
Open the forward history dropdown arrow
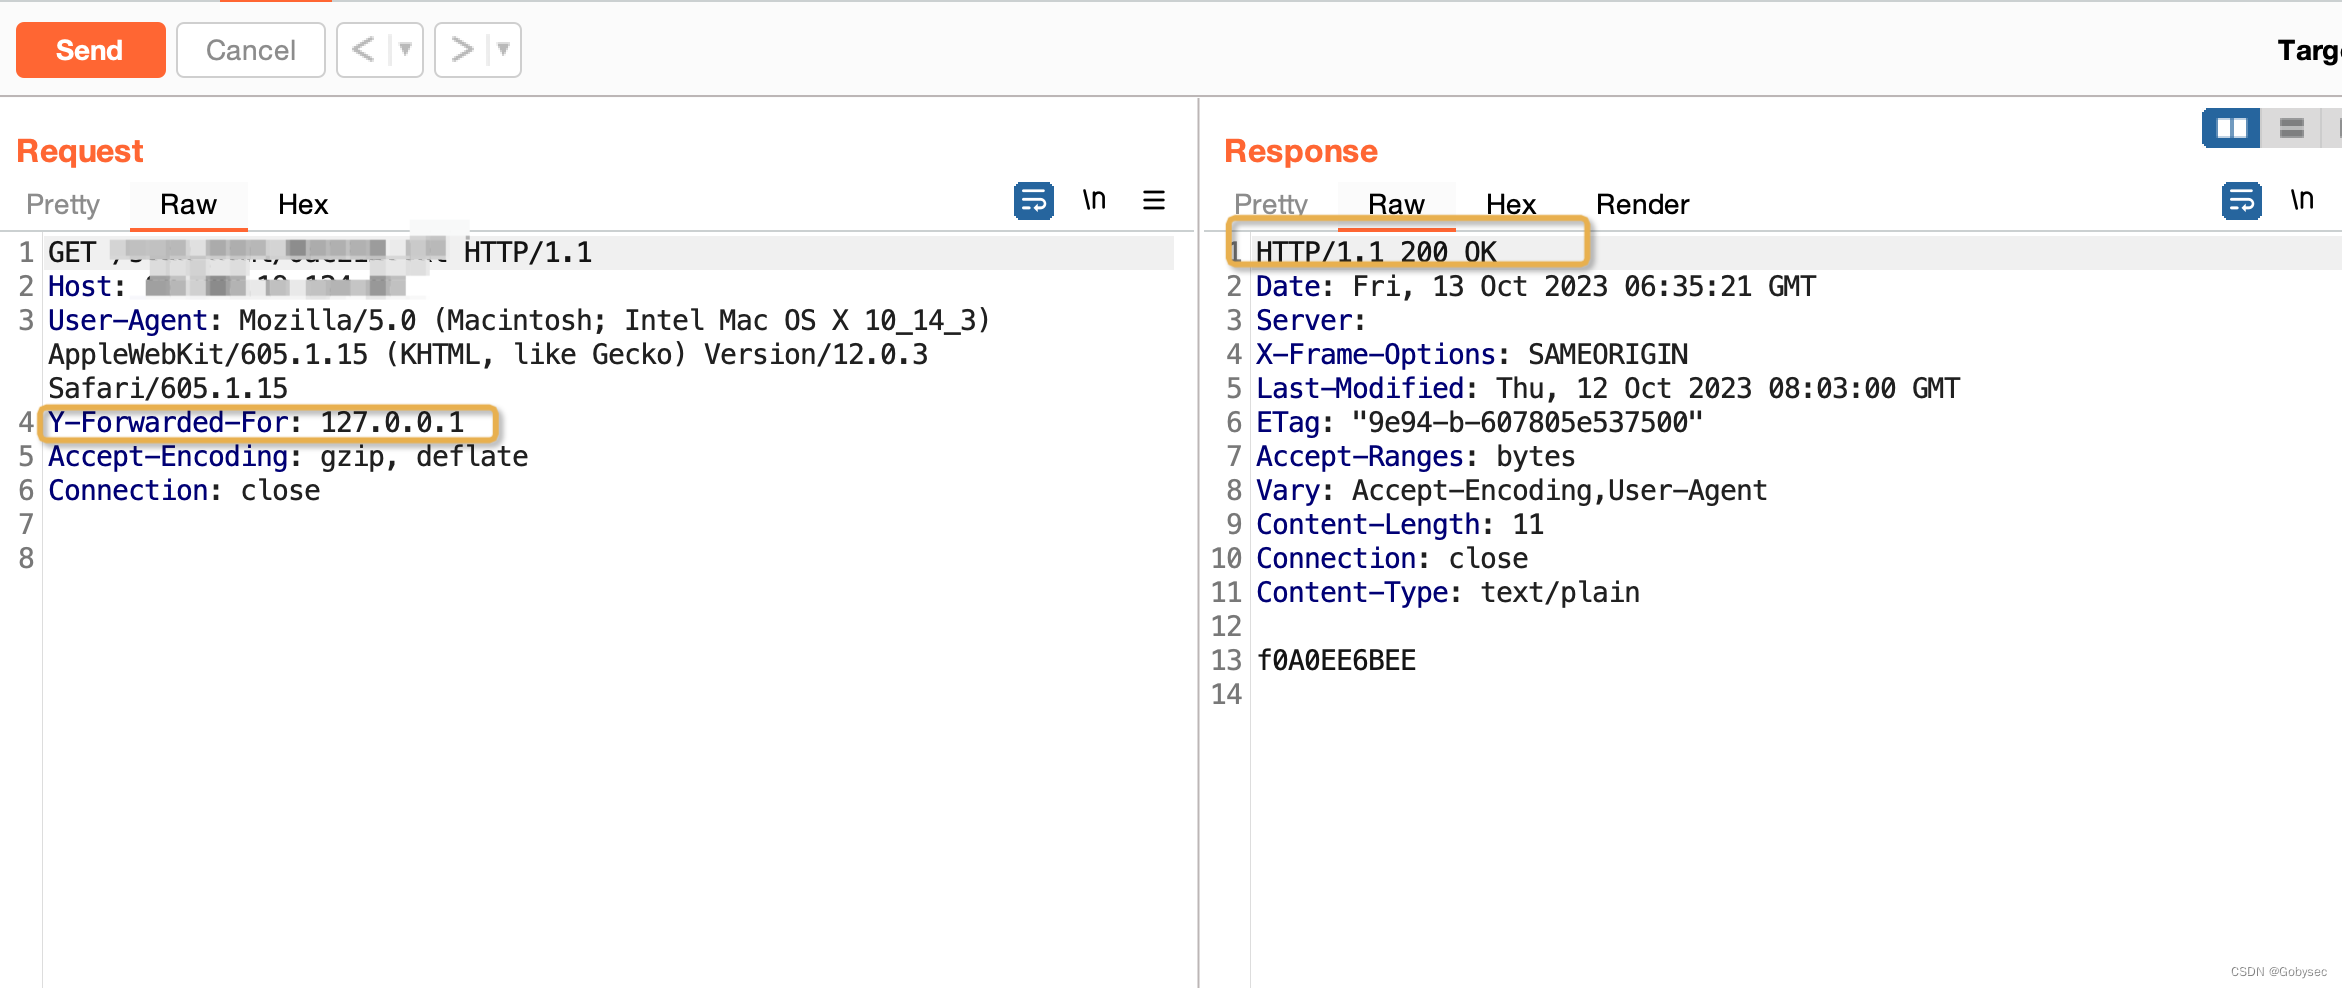coord(503,50)
